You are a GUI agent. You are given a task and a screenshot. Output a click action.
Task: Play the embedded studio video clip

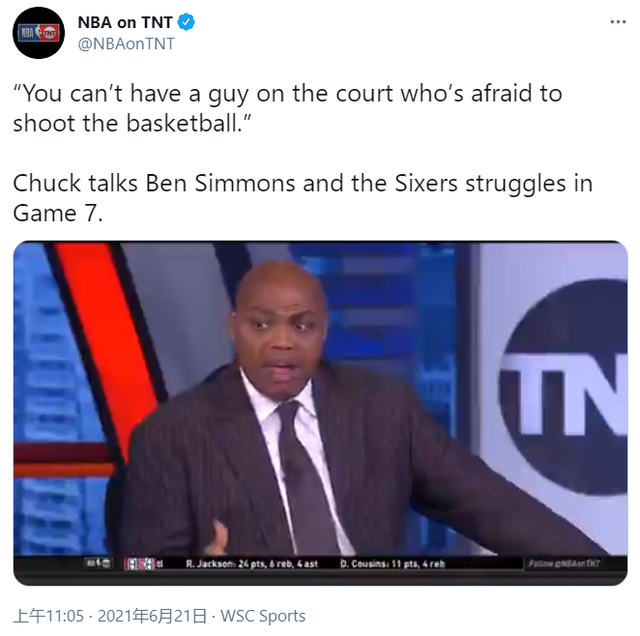[x=320, y=413]
